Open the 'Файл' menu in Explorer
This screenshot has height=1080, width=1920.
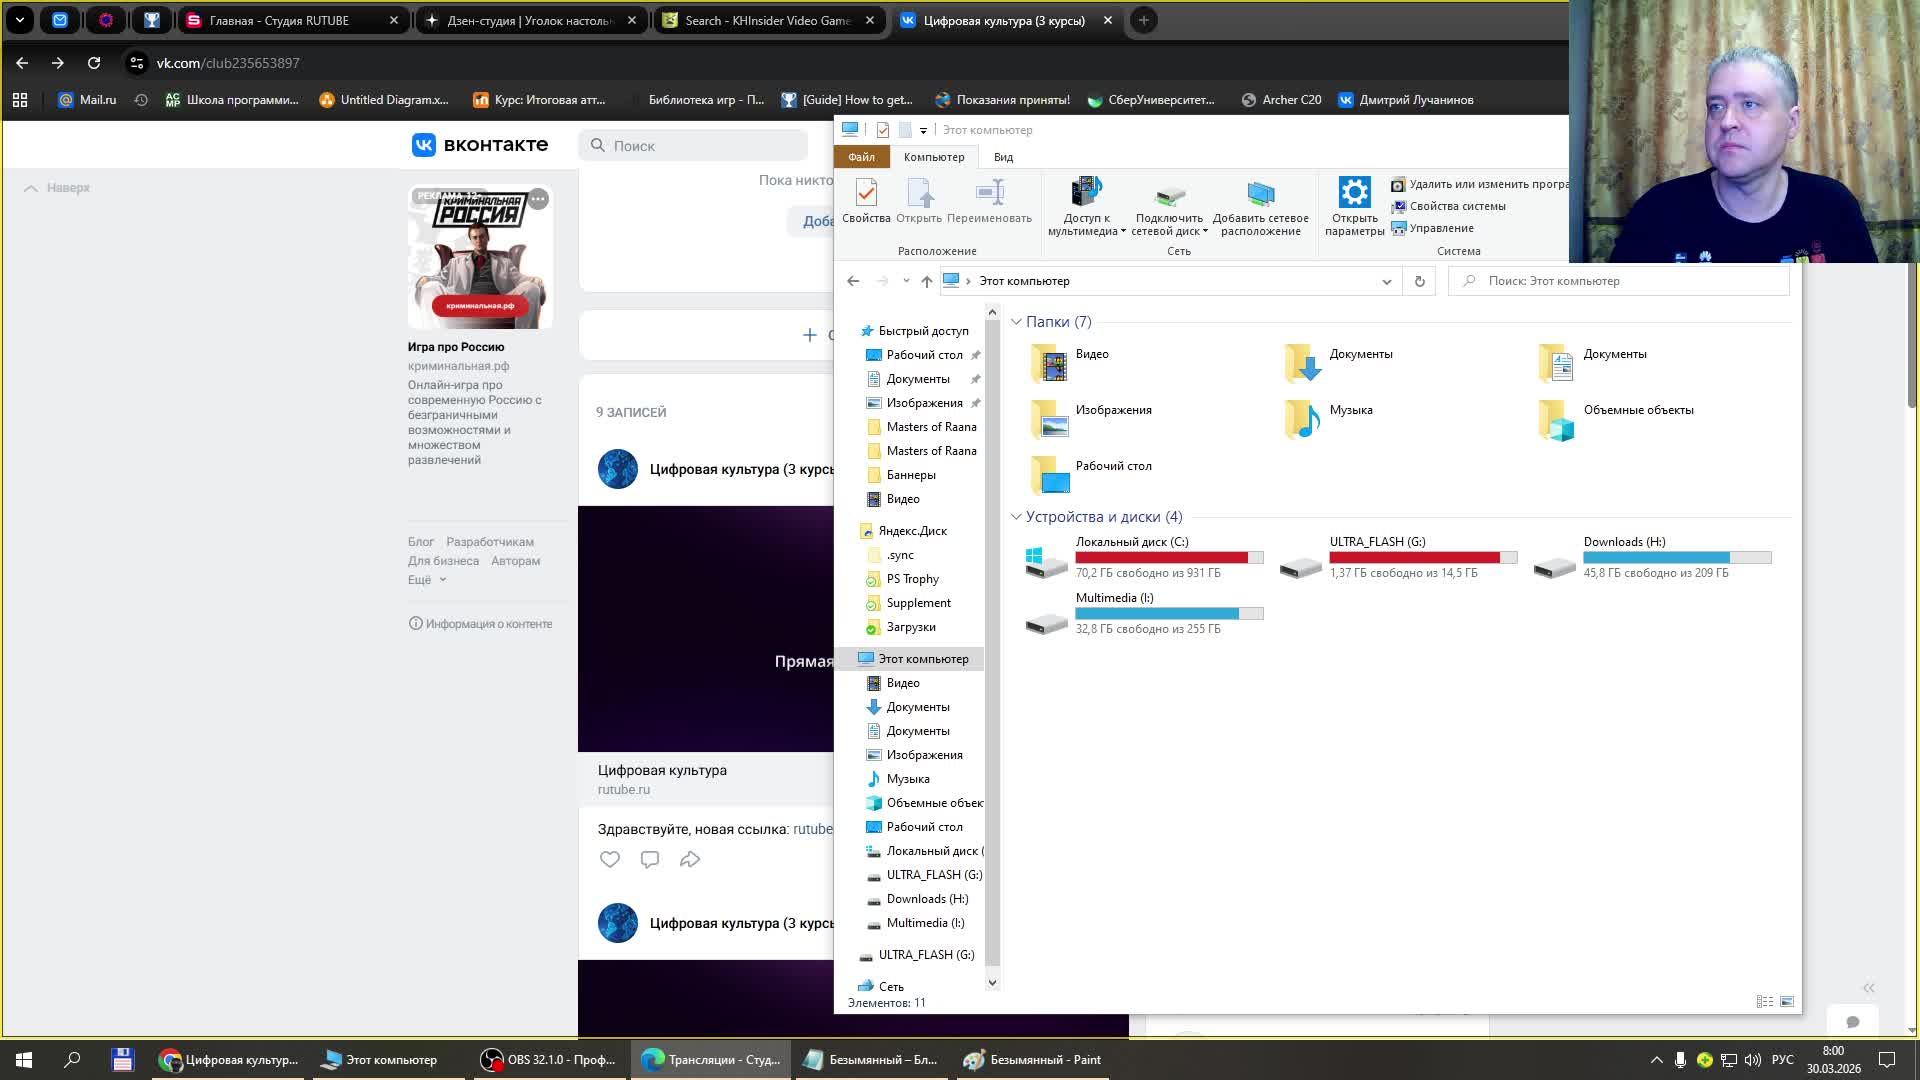tap(861, 157)
